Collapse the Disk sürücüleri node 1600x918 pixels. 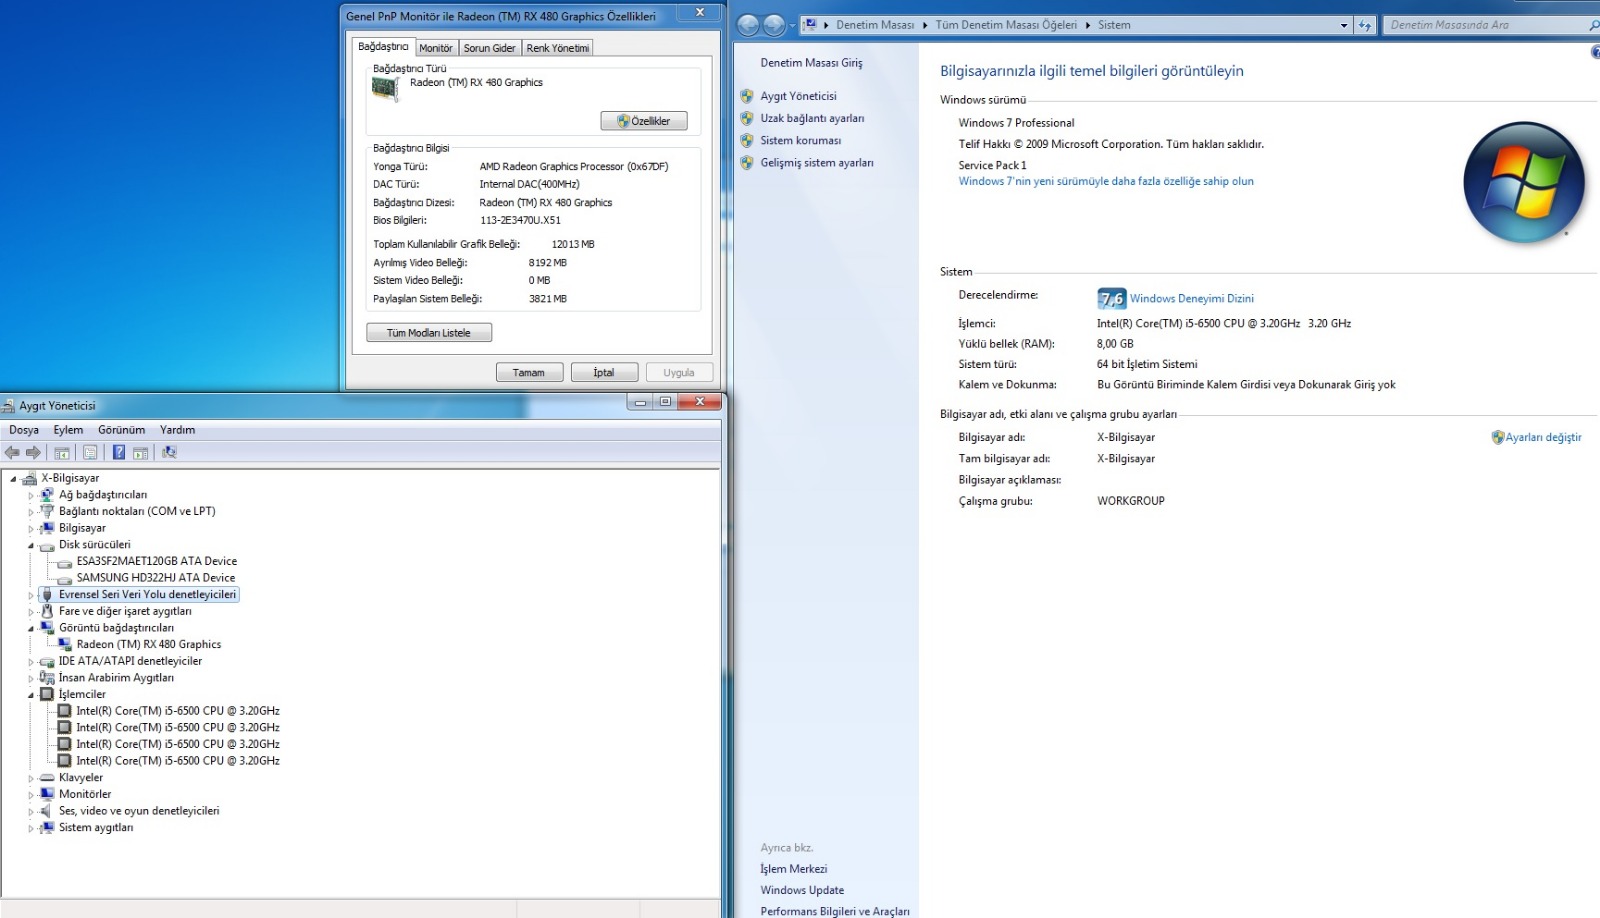(x=31, y=546)
